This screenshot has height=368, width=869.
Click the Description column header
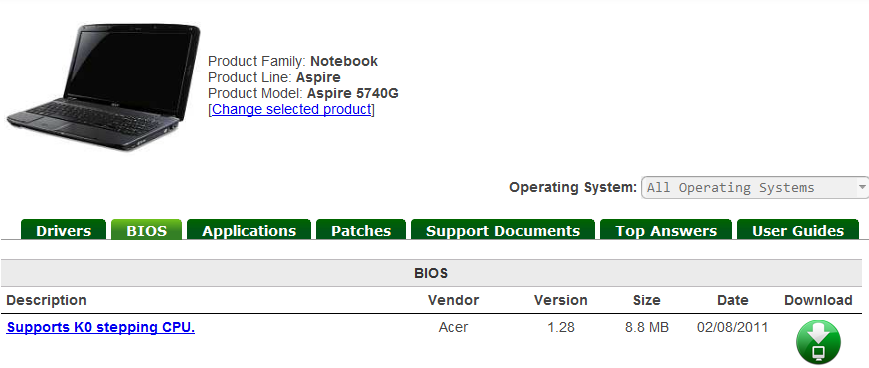coord(47,300)
